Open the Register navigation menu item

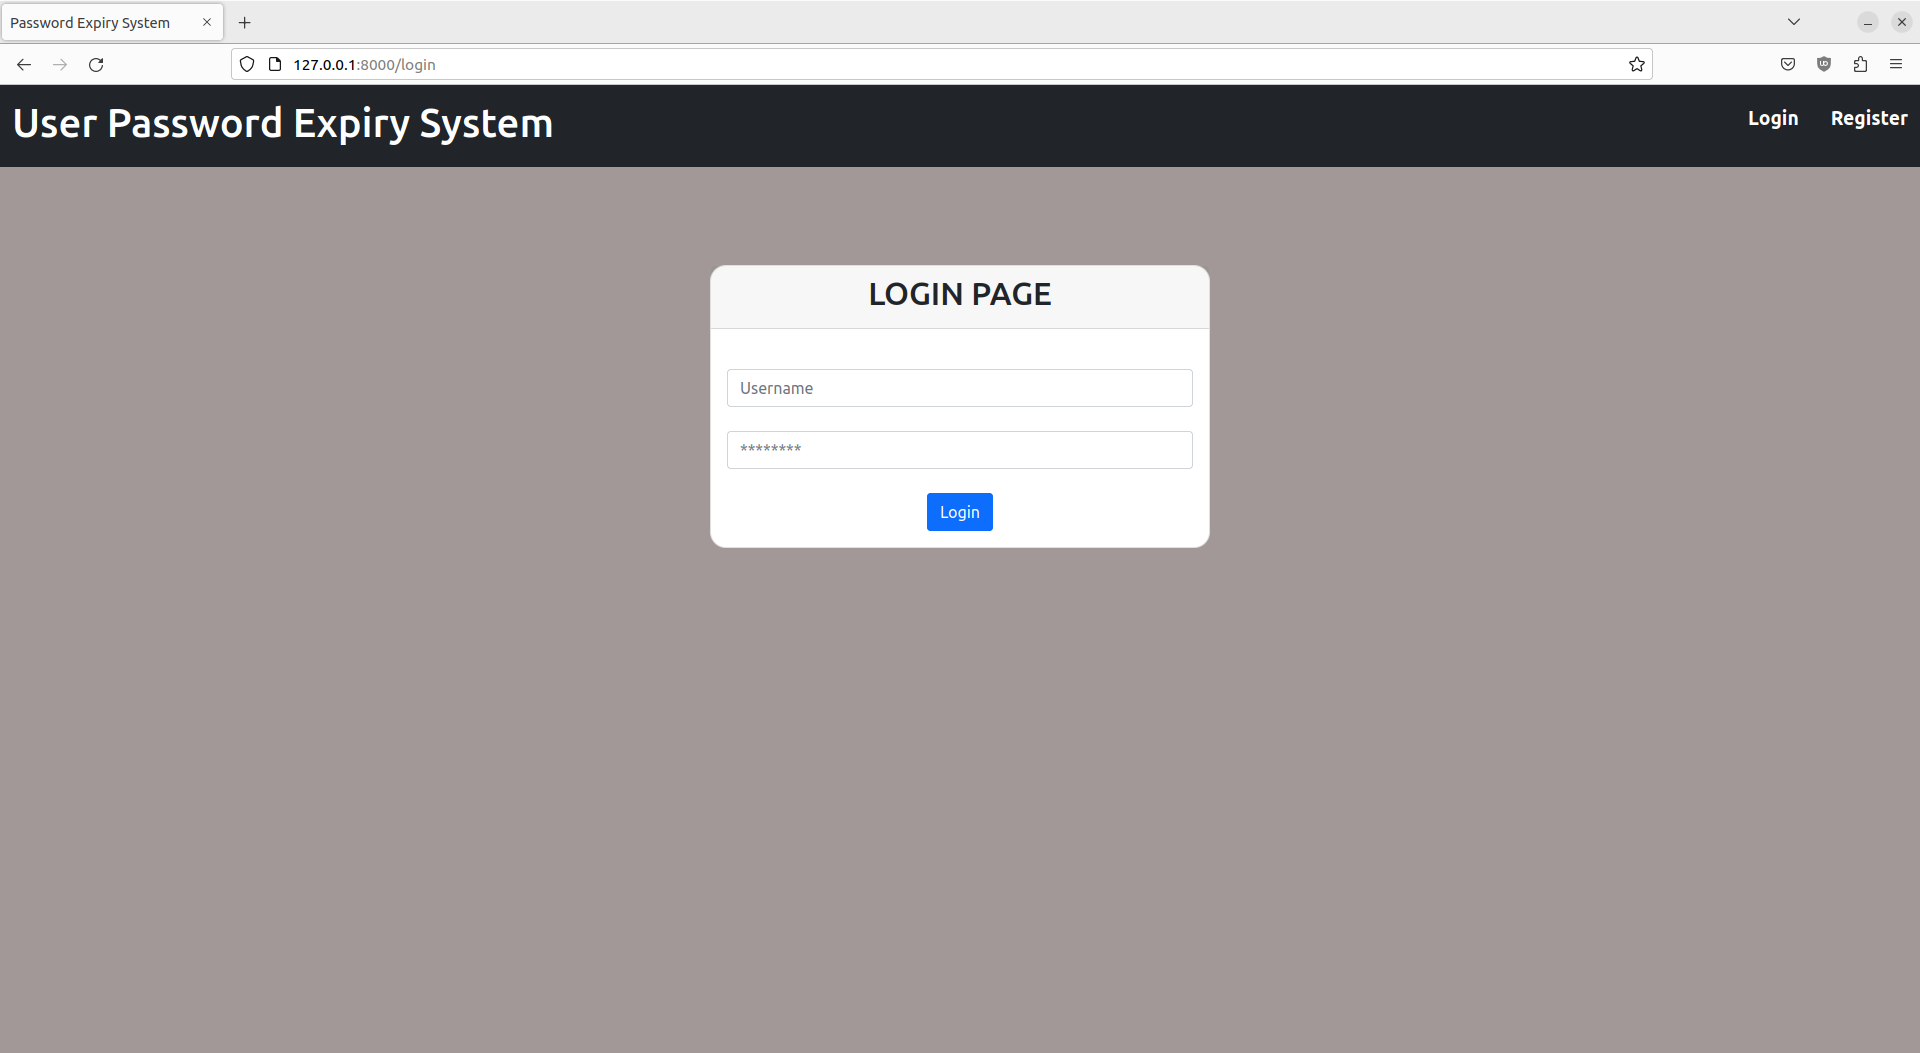click(1868, 118)
